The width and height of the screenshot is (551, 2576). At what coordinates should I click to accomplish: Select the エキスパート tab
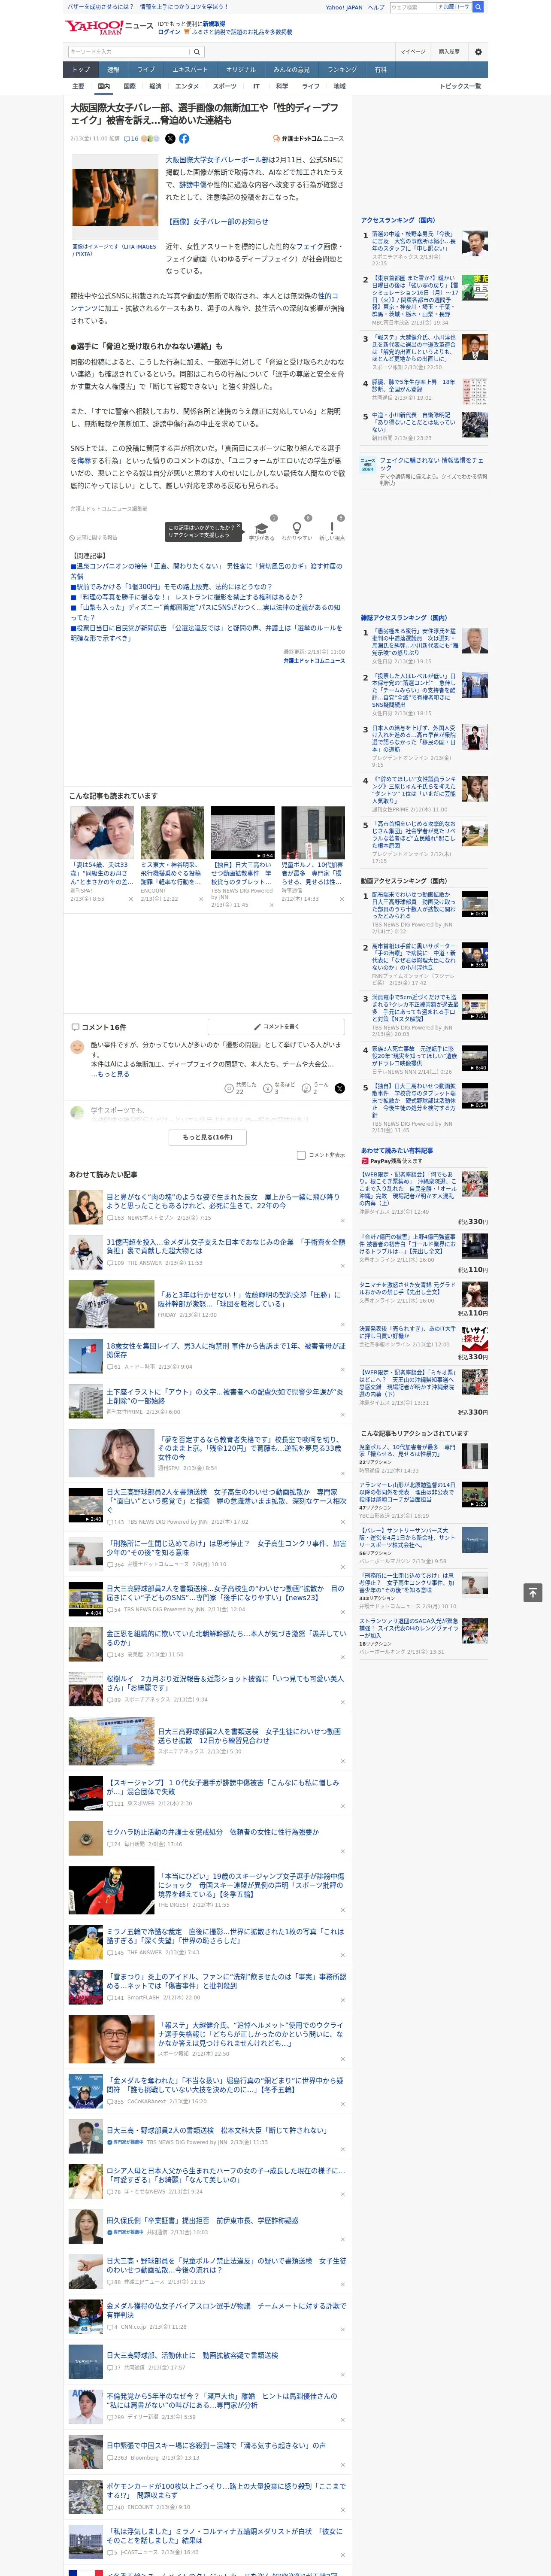pyautogui.click(x=190, y=70)
